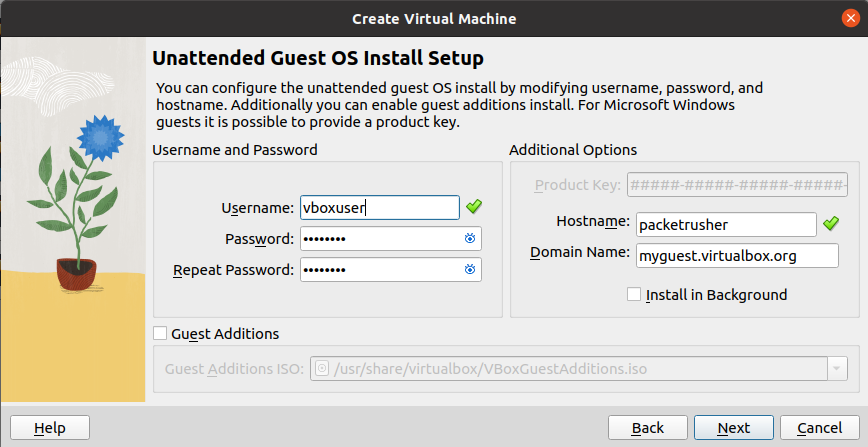Click into the Username text field

[378, 207]
